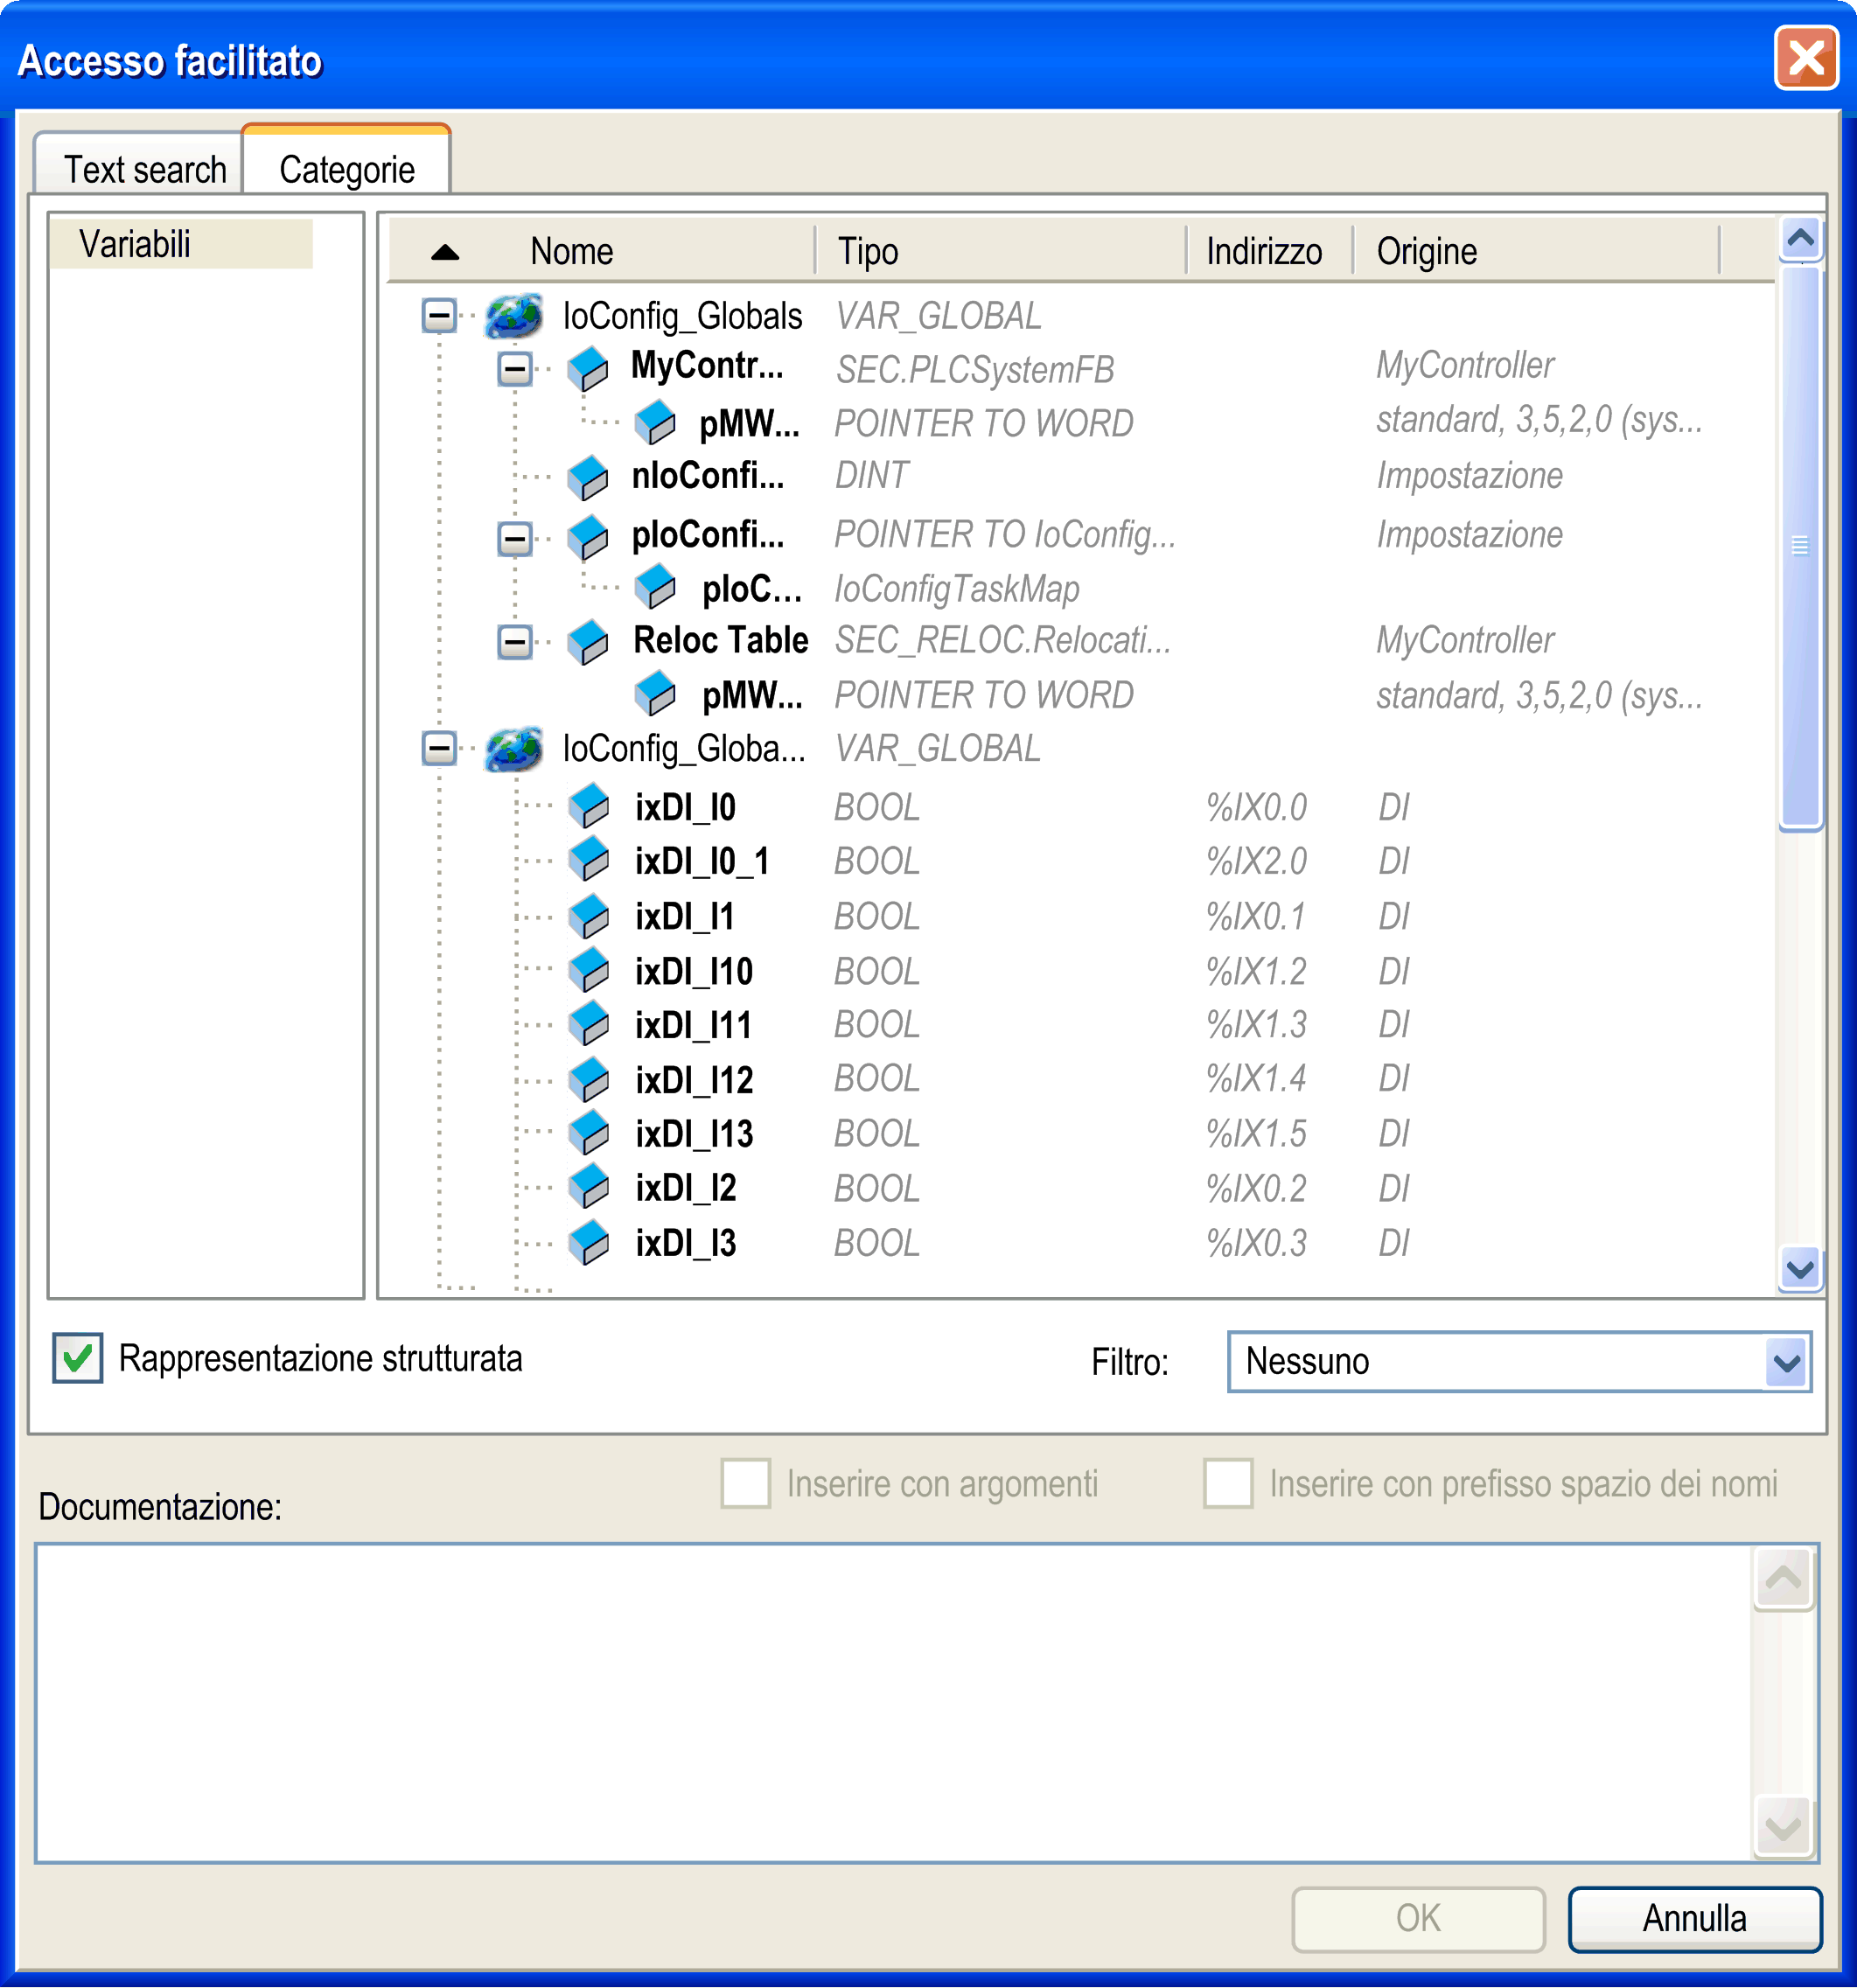Image resolution: width=1857 pixels, height=1988 pixels.
Task: Click the pIoConfi... pointer cube icon
Action: click(x=588, y=537)
